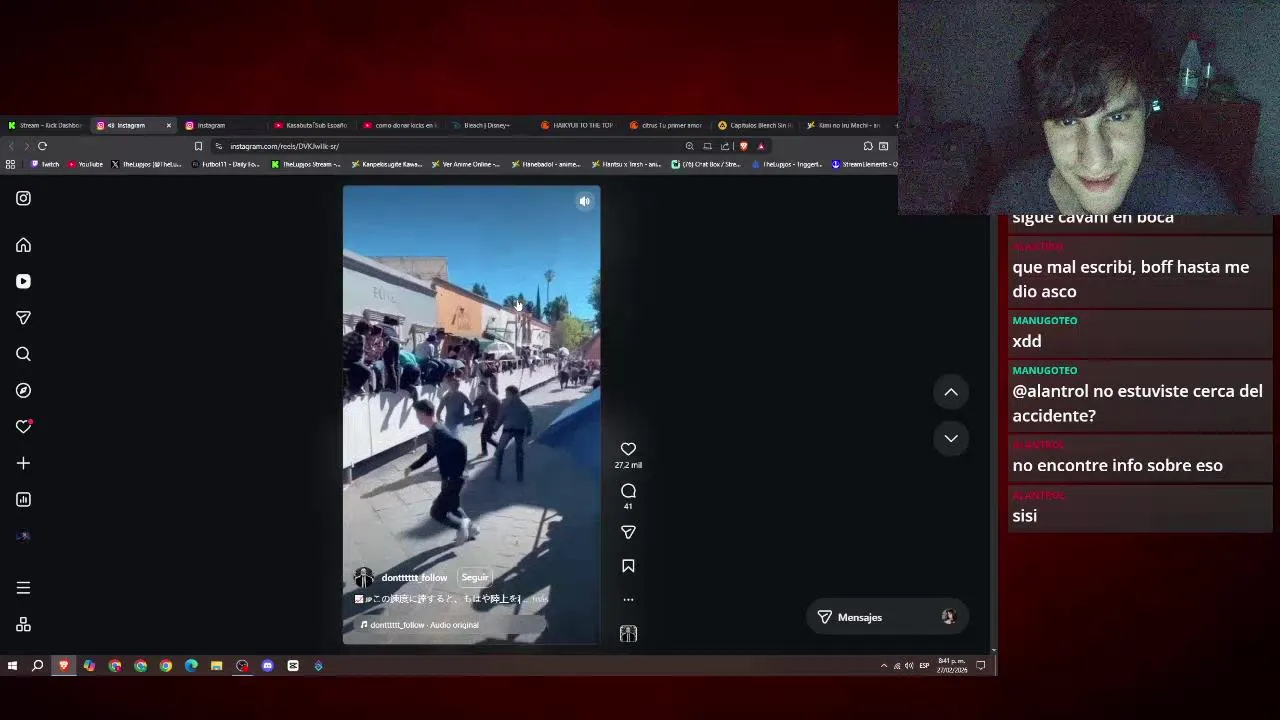Open the YouTube bookmark
Screen dimensions: 1280x720
coord(86,164)
